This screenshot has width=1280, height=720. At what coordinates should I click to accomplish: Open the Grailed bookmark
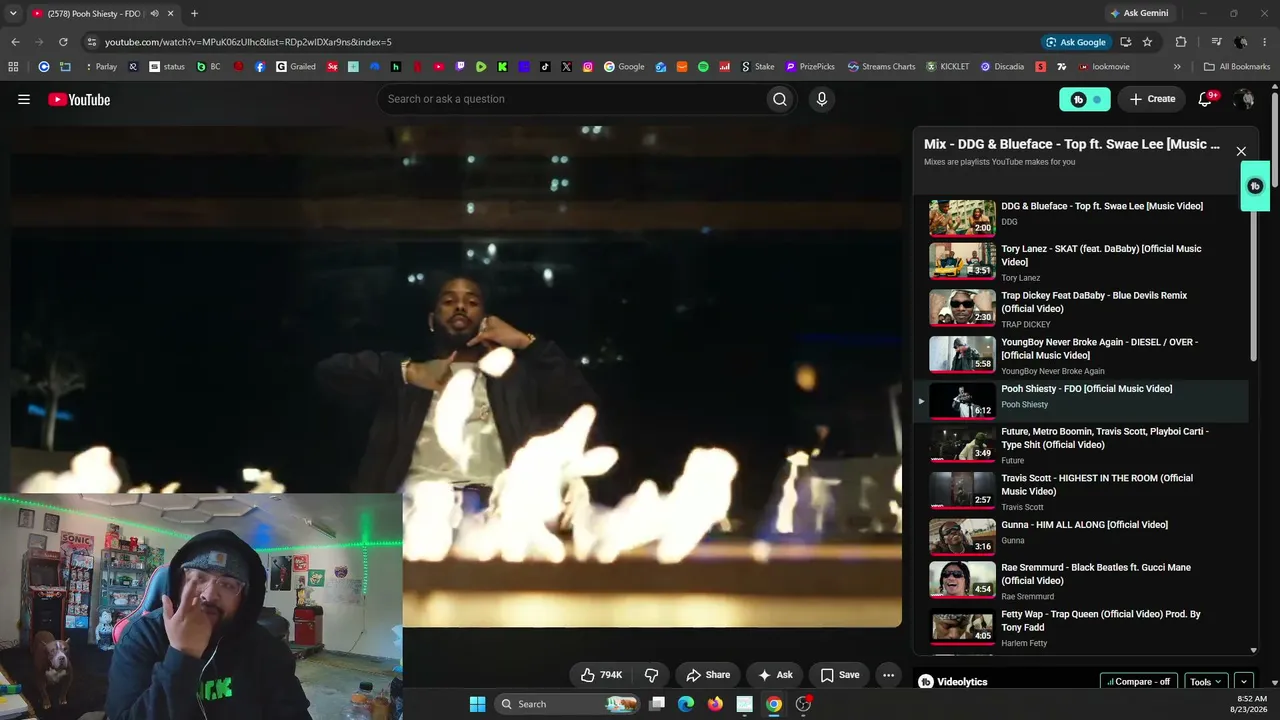pyautogui.click(x=296, y=67)
